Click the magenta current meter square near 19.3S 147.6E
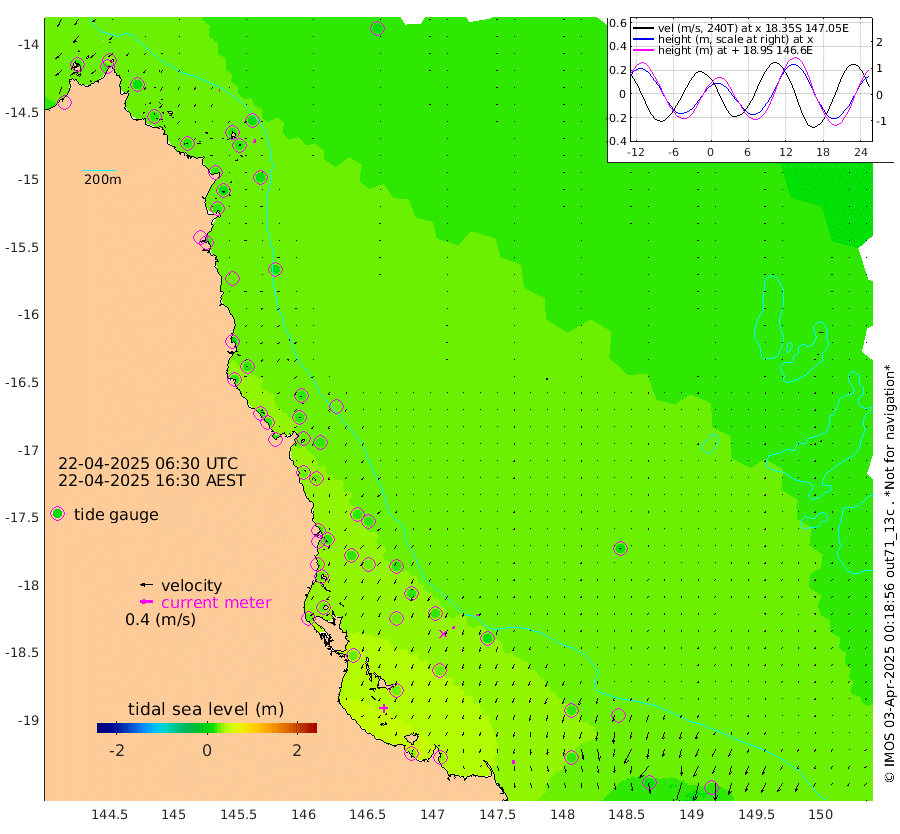The height and width of the screenshot is (834, 900). point(513,762)
